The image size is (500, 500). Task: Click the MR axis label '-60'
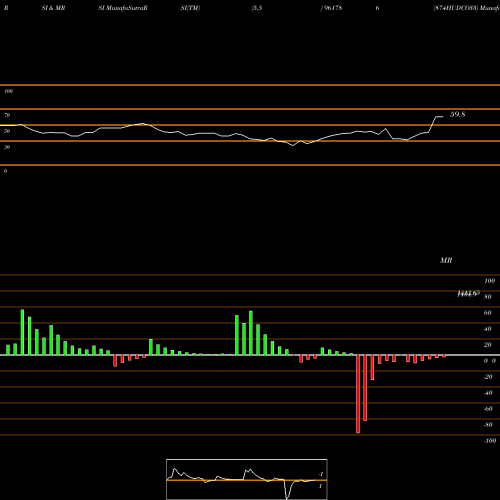click(488, 409)
